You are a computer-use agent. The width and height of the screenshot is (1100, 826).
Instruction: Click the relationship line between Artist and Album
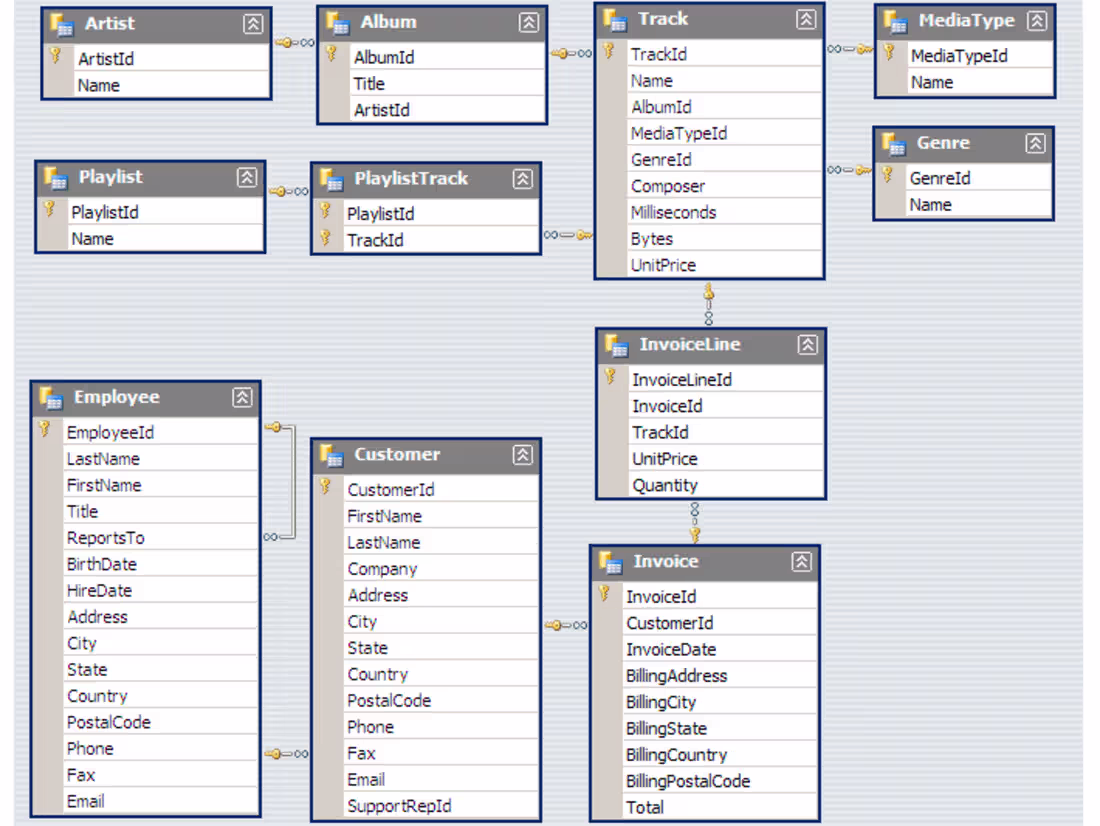tap(293, 43)
